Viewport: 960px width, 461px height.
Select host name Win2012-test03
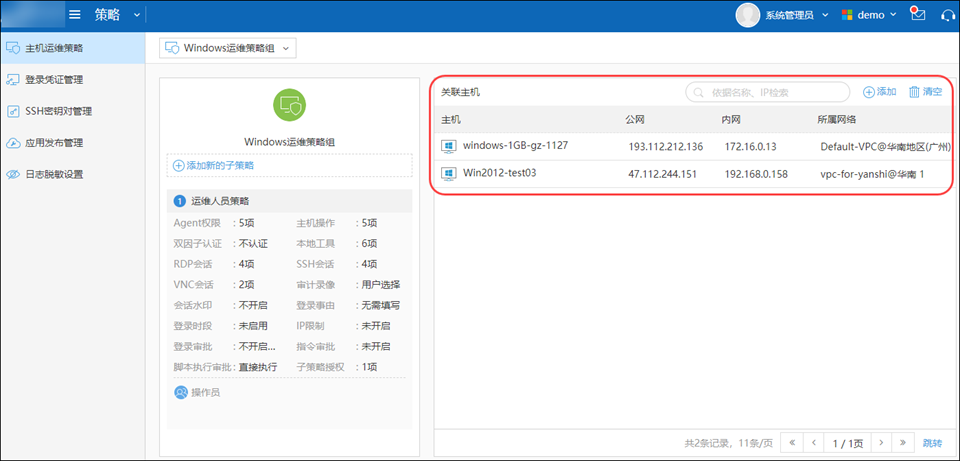click(x=500, y=173)
